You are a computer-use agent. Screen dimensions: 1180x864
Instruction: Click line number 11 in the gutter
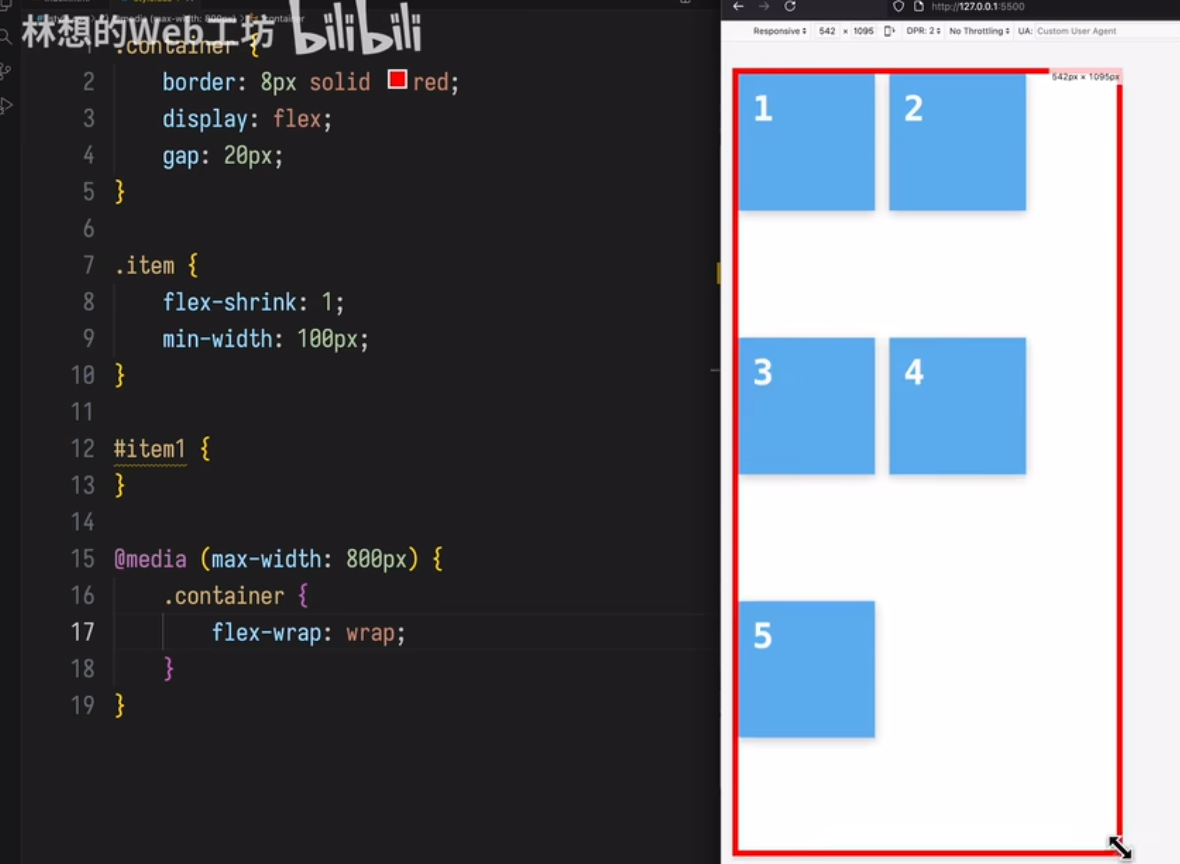point(83,412)
